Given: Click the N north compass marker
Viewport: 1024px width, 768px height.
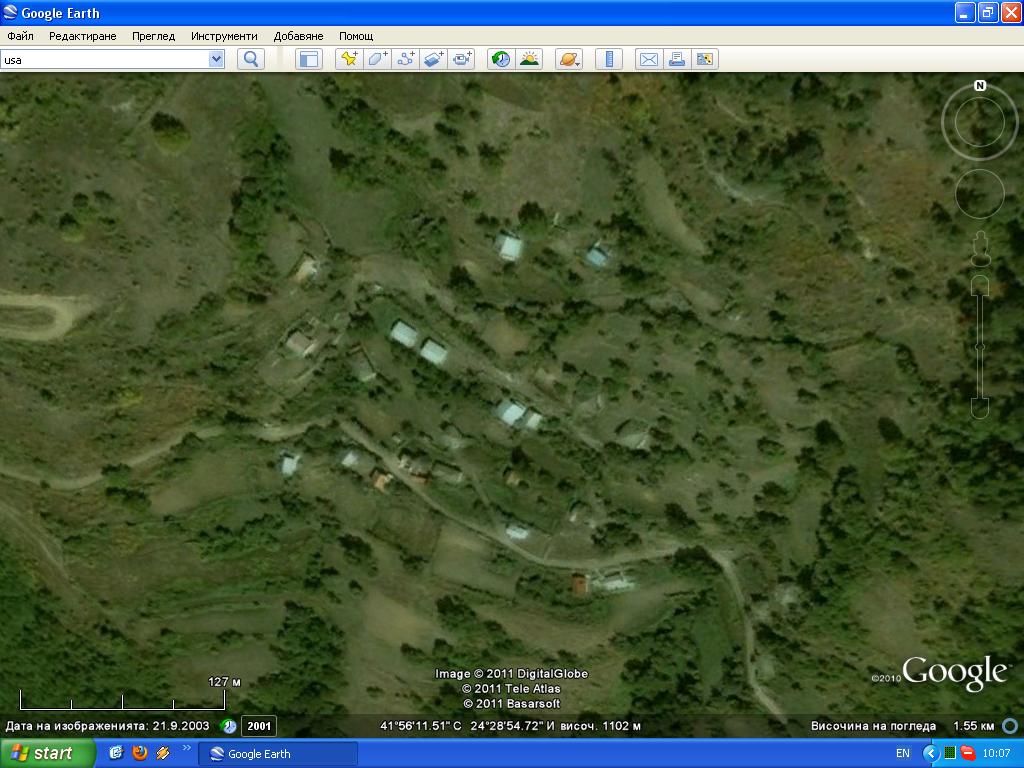Looking at the screenshot, I should pos(980,86).
